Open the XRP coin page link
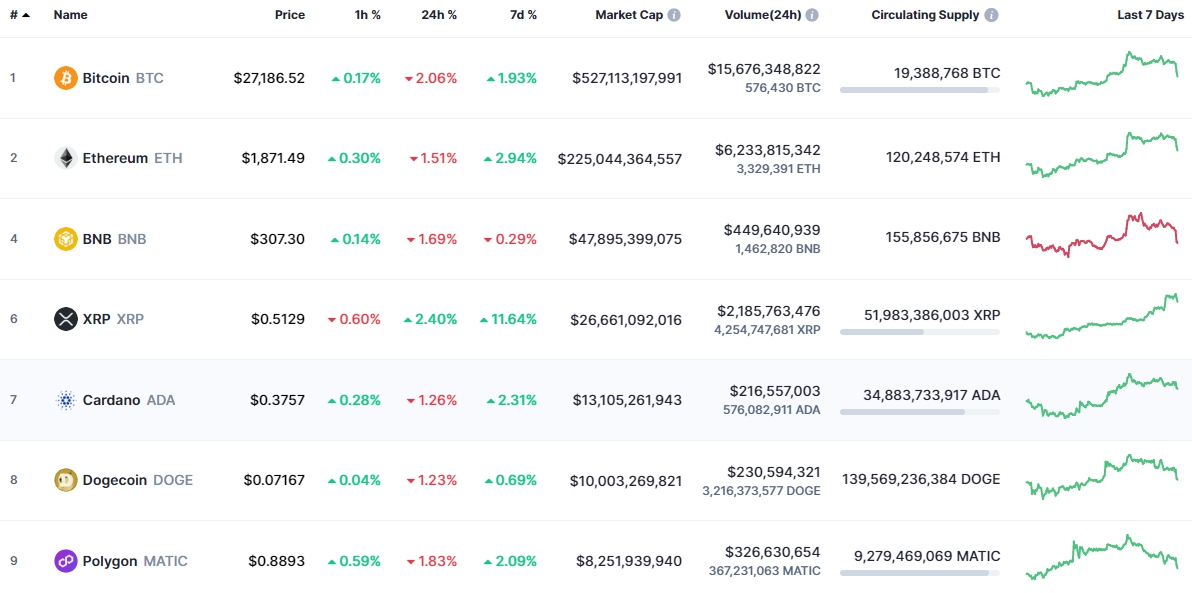The width and height of the screenshot is (1192, 593). pos(99,319)
